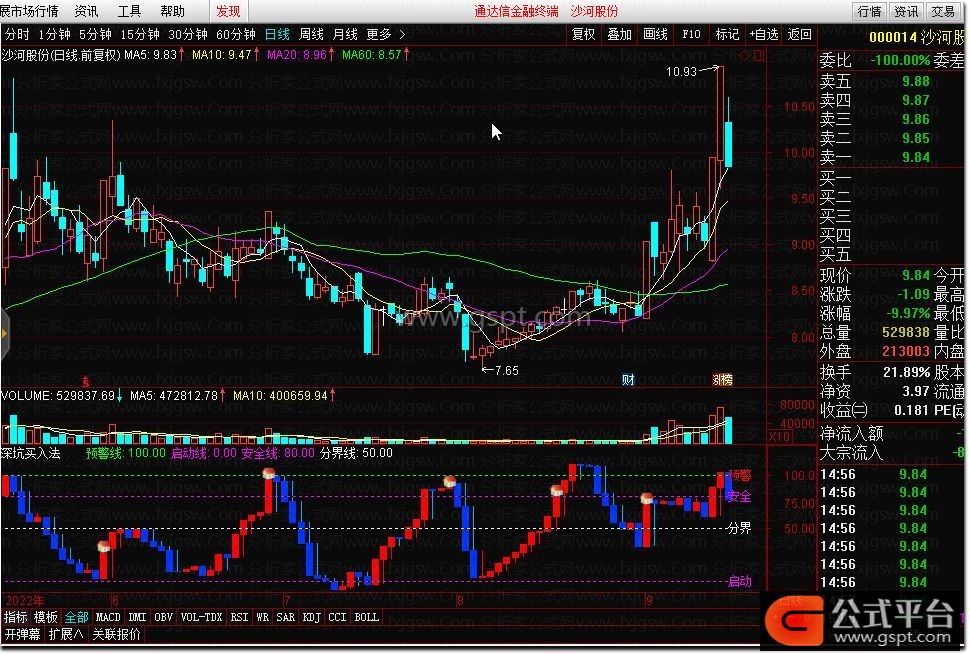Click the 关联报价 related quotes button
Viewport: 970px width, 654px height.
(116, 634)
